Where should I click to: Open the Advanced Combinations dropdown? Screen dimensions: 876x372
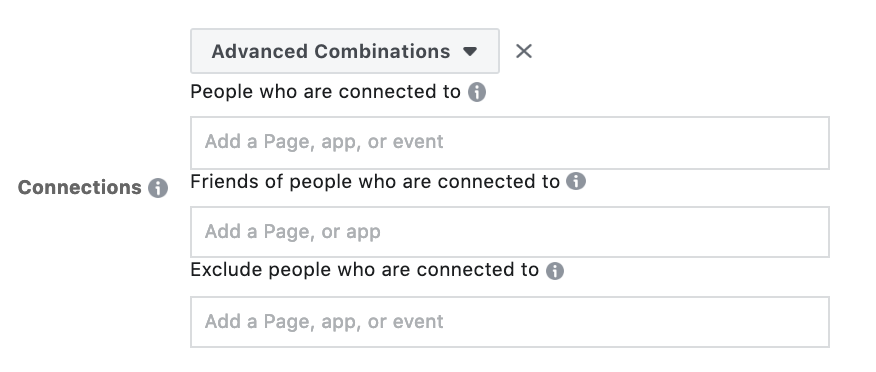click(x=345, y=51)
